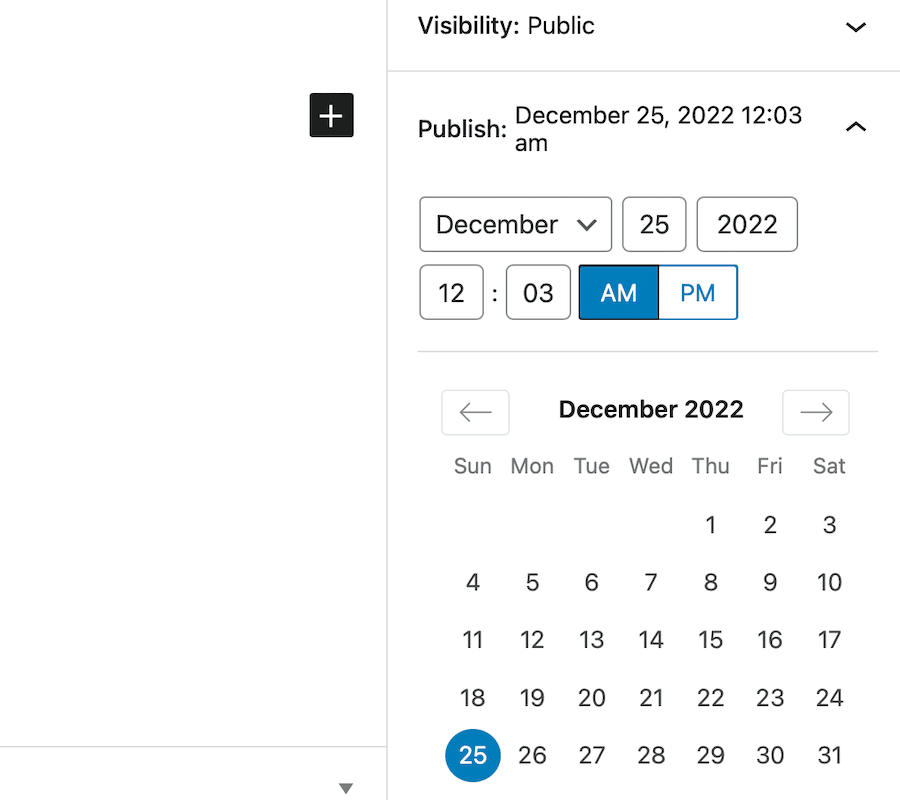Click the December 2022 calendar heading
The image size is (900, 800).
coord(651,409)
